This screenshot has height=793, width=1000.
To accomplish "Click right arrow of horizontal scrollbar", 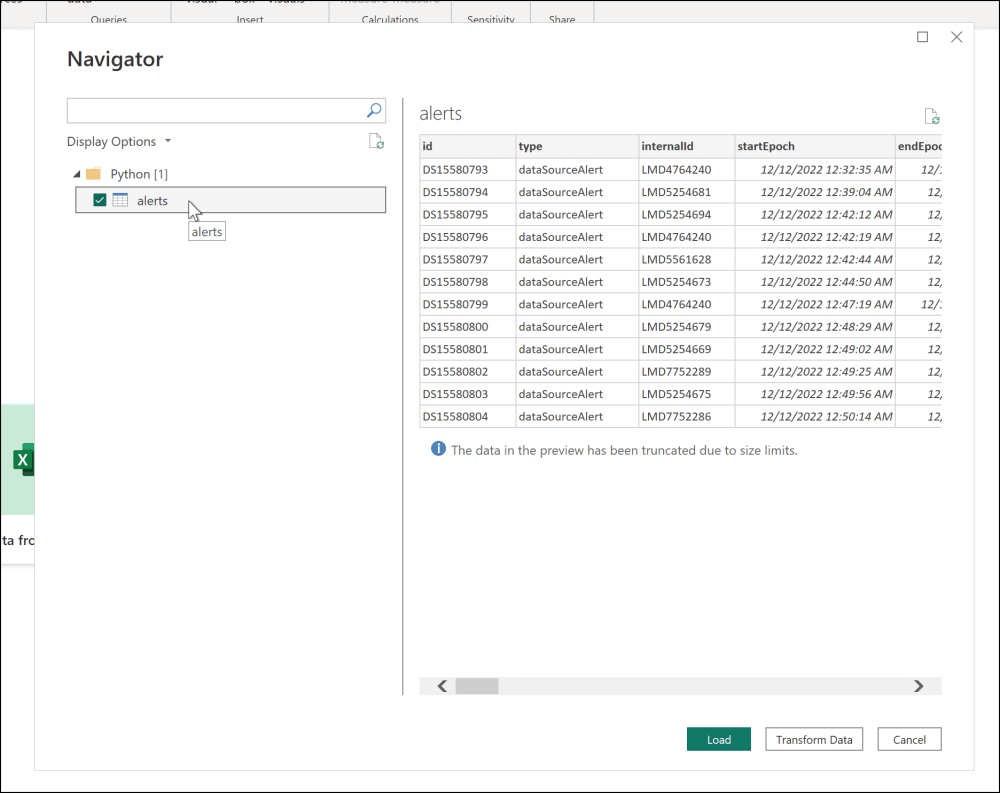I will (918, 686).
